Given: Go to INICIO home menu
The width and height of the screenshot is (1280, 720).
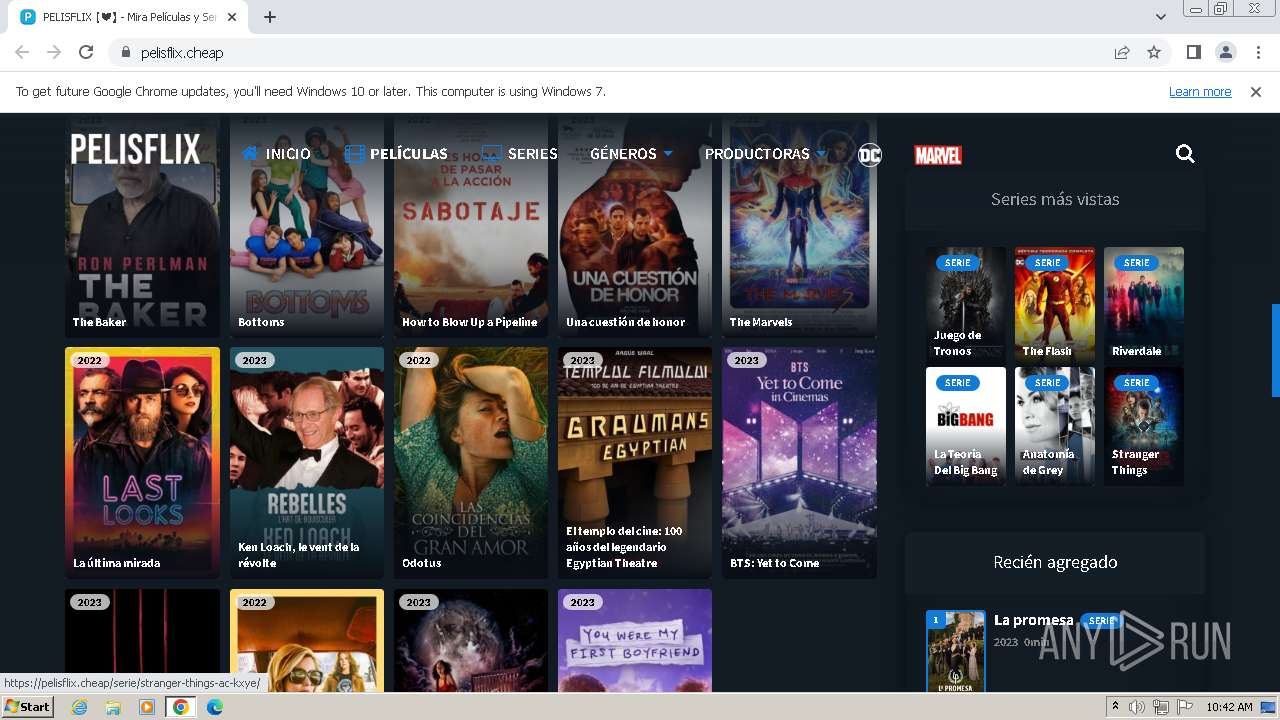Looking at the screenshot, I should click(x=277, y=154).
